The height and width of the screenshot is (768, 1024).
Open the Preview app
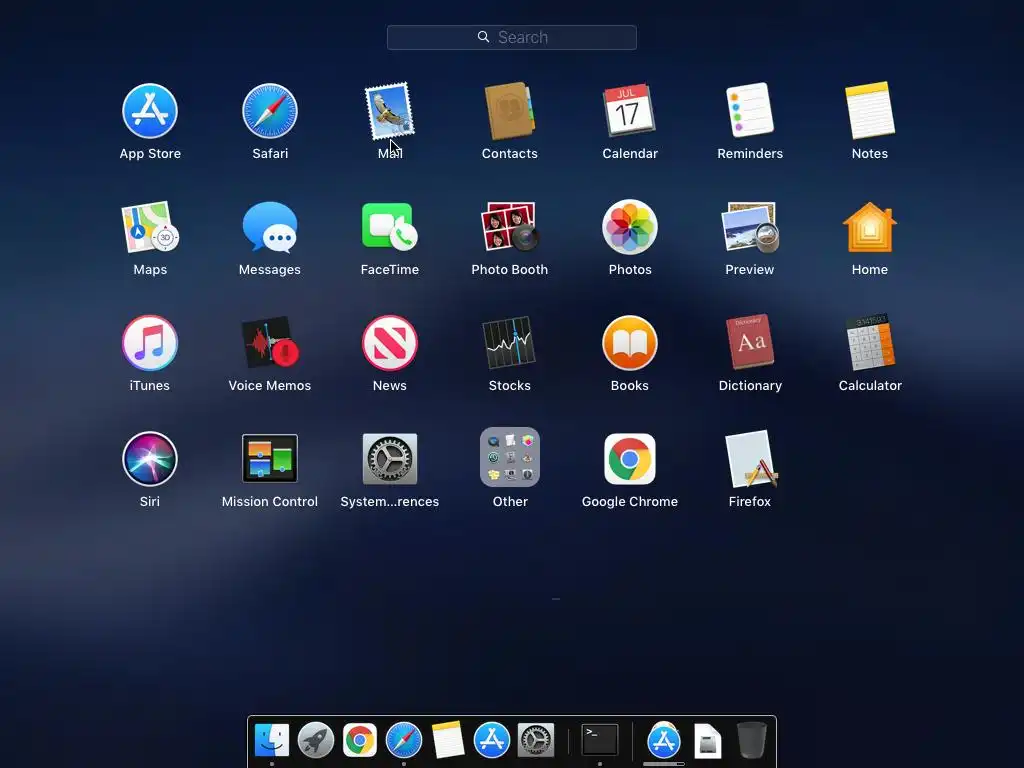[x=750, y=227]
